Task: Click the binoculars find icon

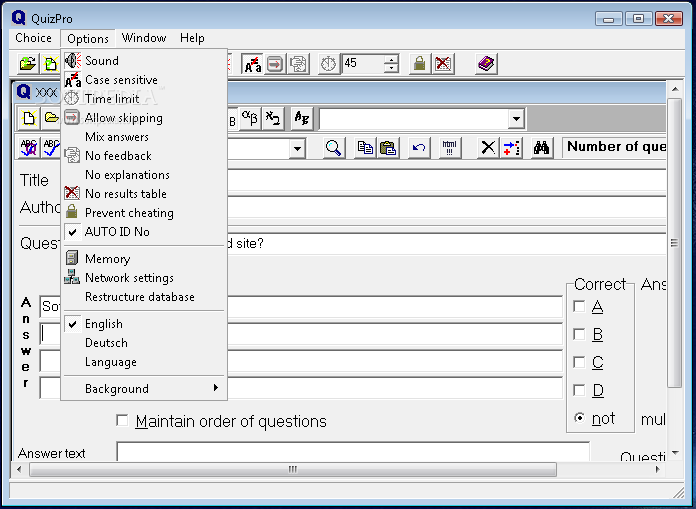Action: coord(542,147)
